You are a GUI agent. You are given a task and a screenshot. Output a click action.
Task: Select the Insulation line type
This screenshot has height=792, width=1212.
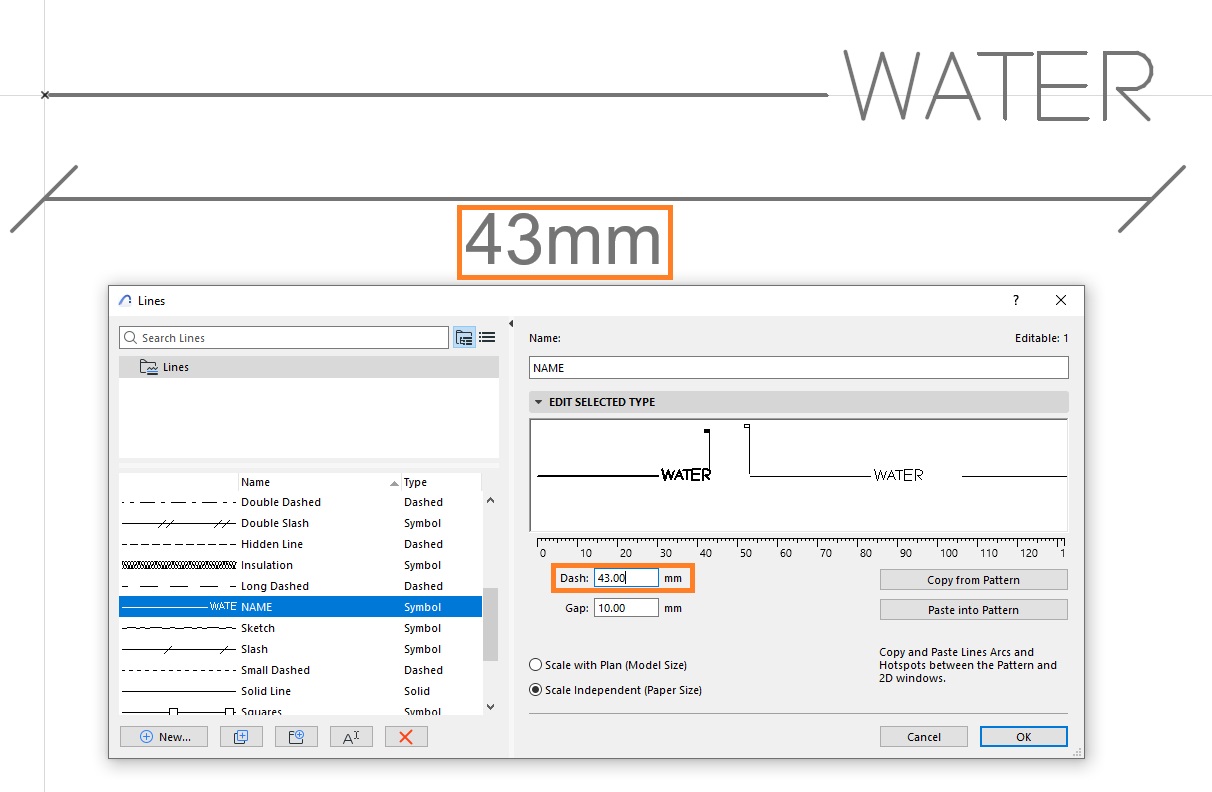[300, 565]
